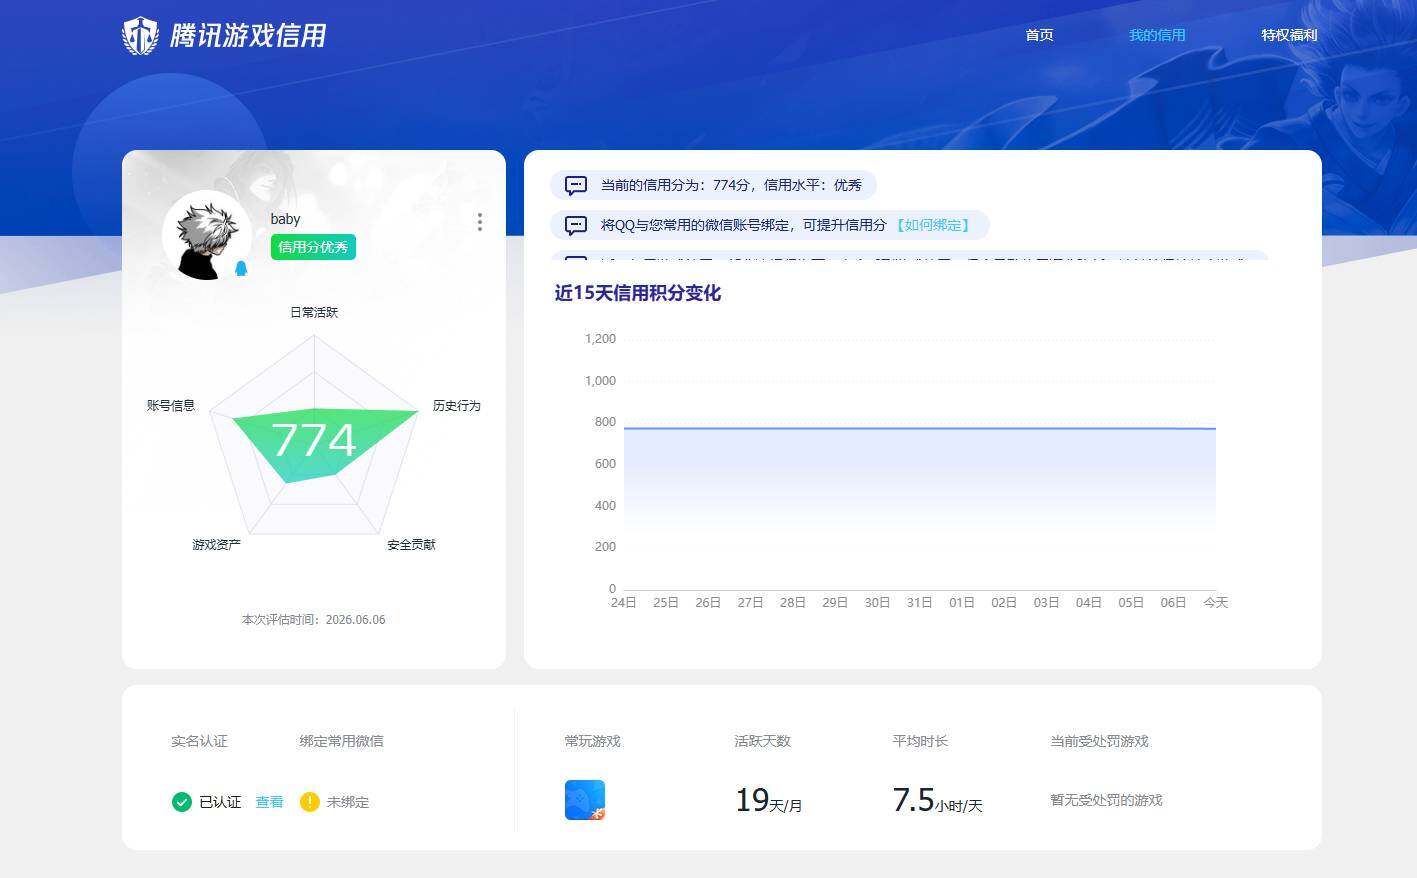Click the 近15天信用积分变化 chart title
1417x878 pixels.
[638, 293]
